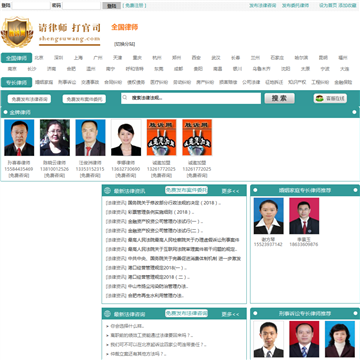Image resolution: width=360 pixels, height=360 pixels.
Task: Open the 免费注册 link
Action: click(134, 5)
